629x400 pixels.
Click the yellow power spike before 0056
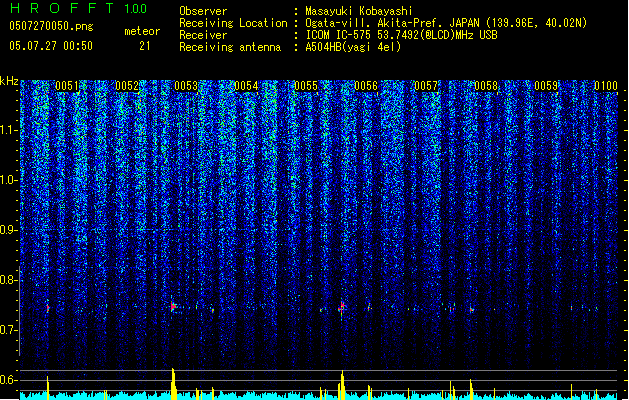342,385
